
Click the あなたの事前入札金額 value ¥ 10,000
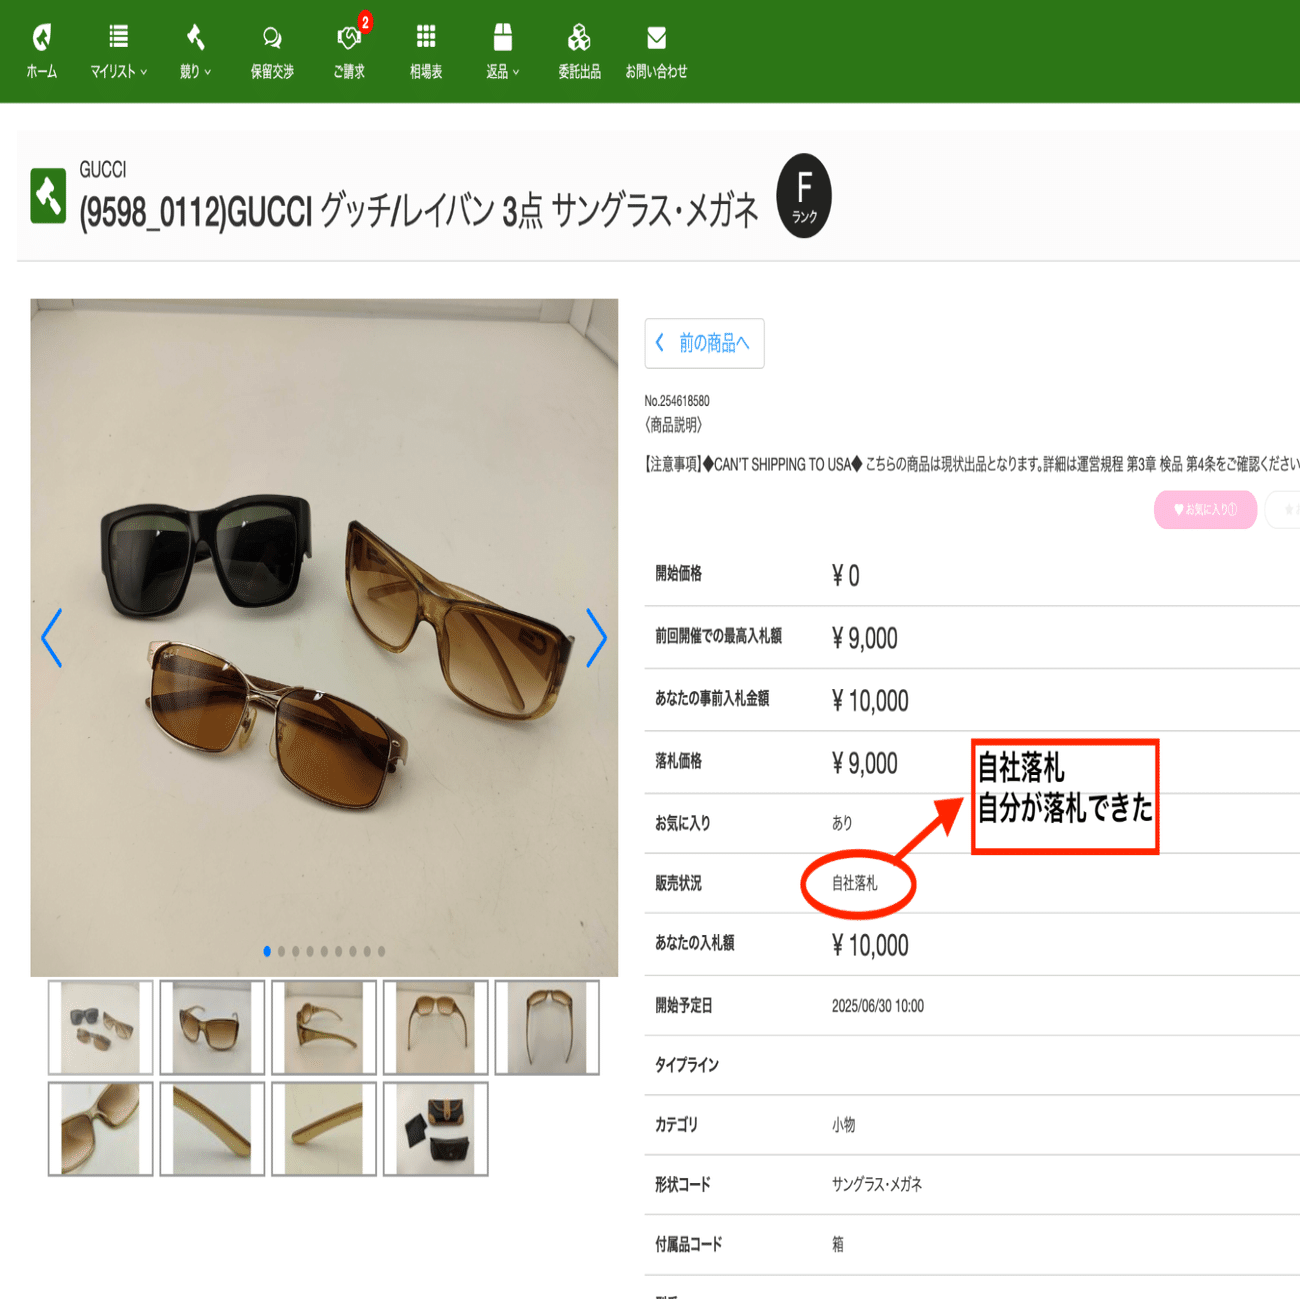870,700
